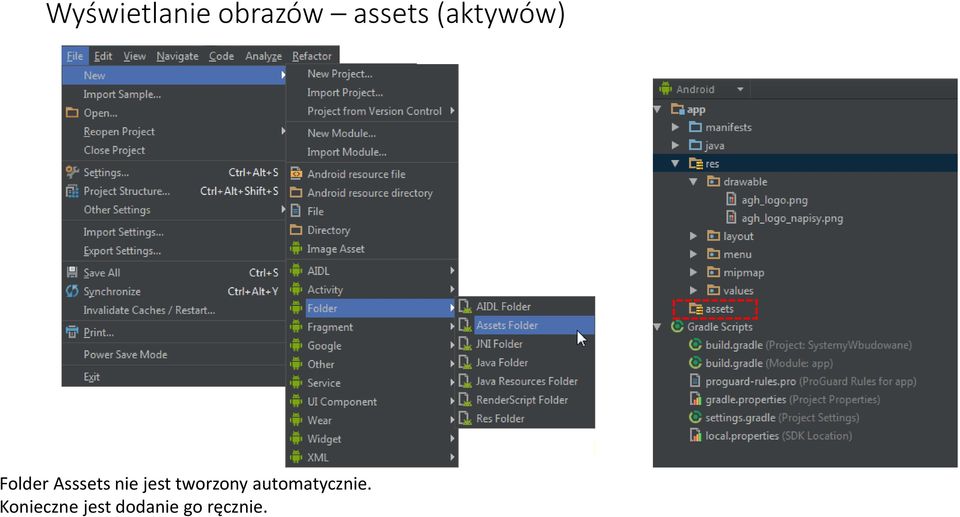
Task: Click the JNI Folder file icon
Action: [466, 344]
